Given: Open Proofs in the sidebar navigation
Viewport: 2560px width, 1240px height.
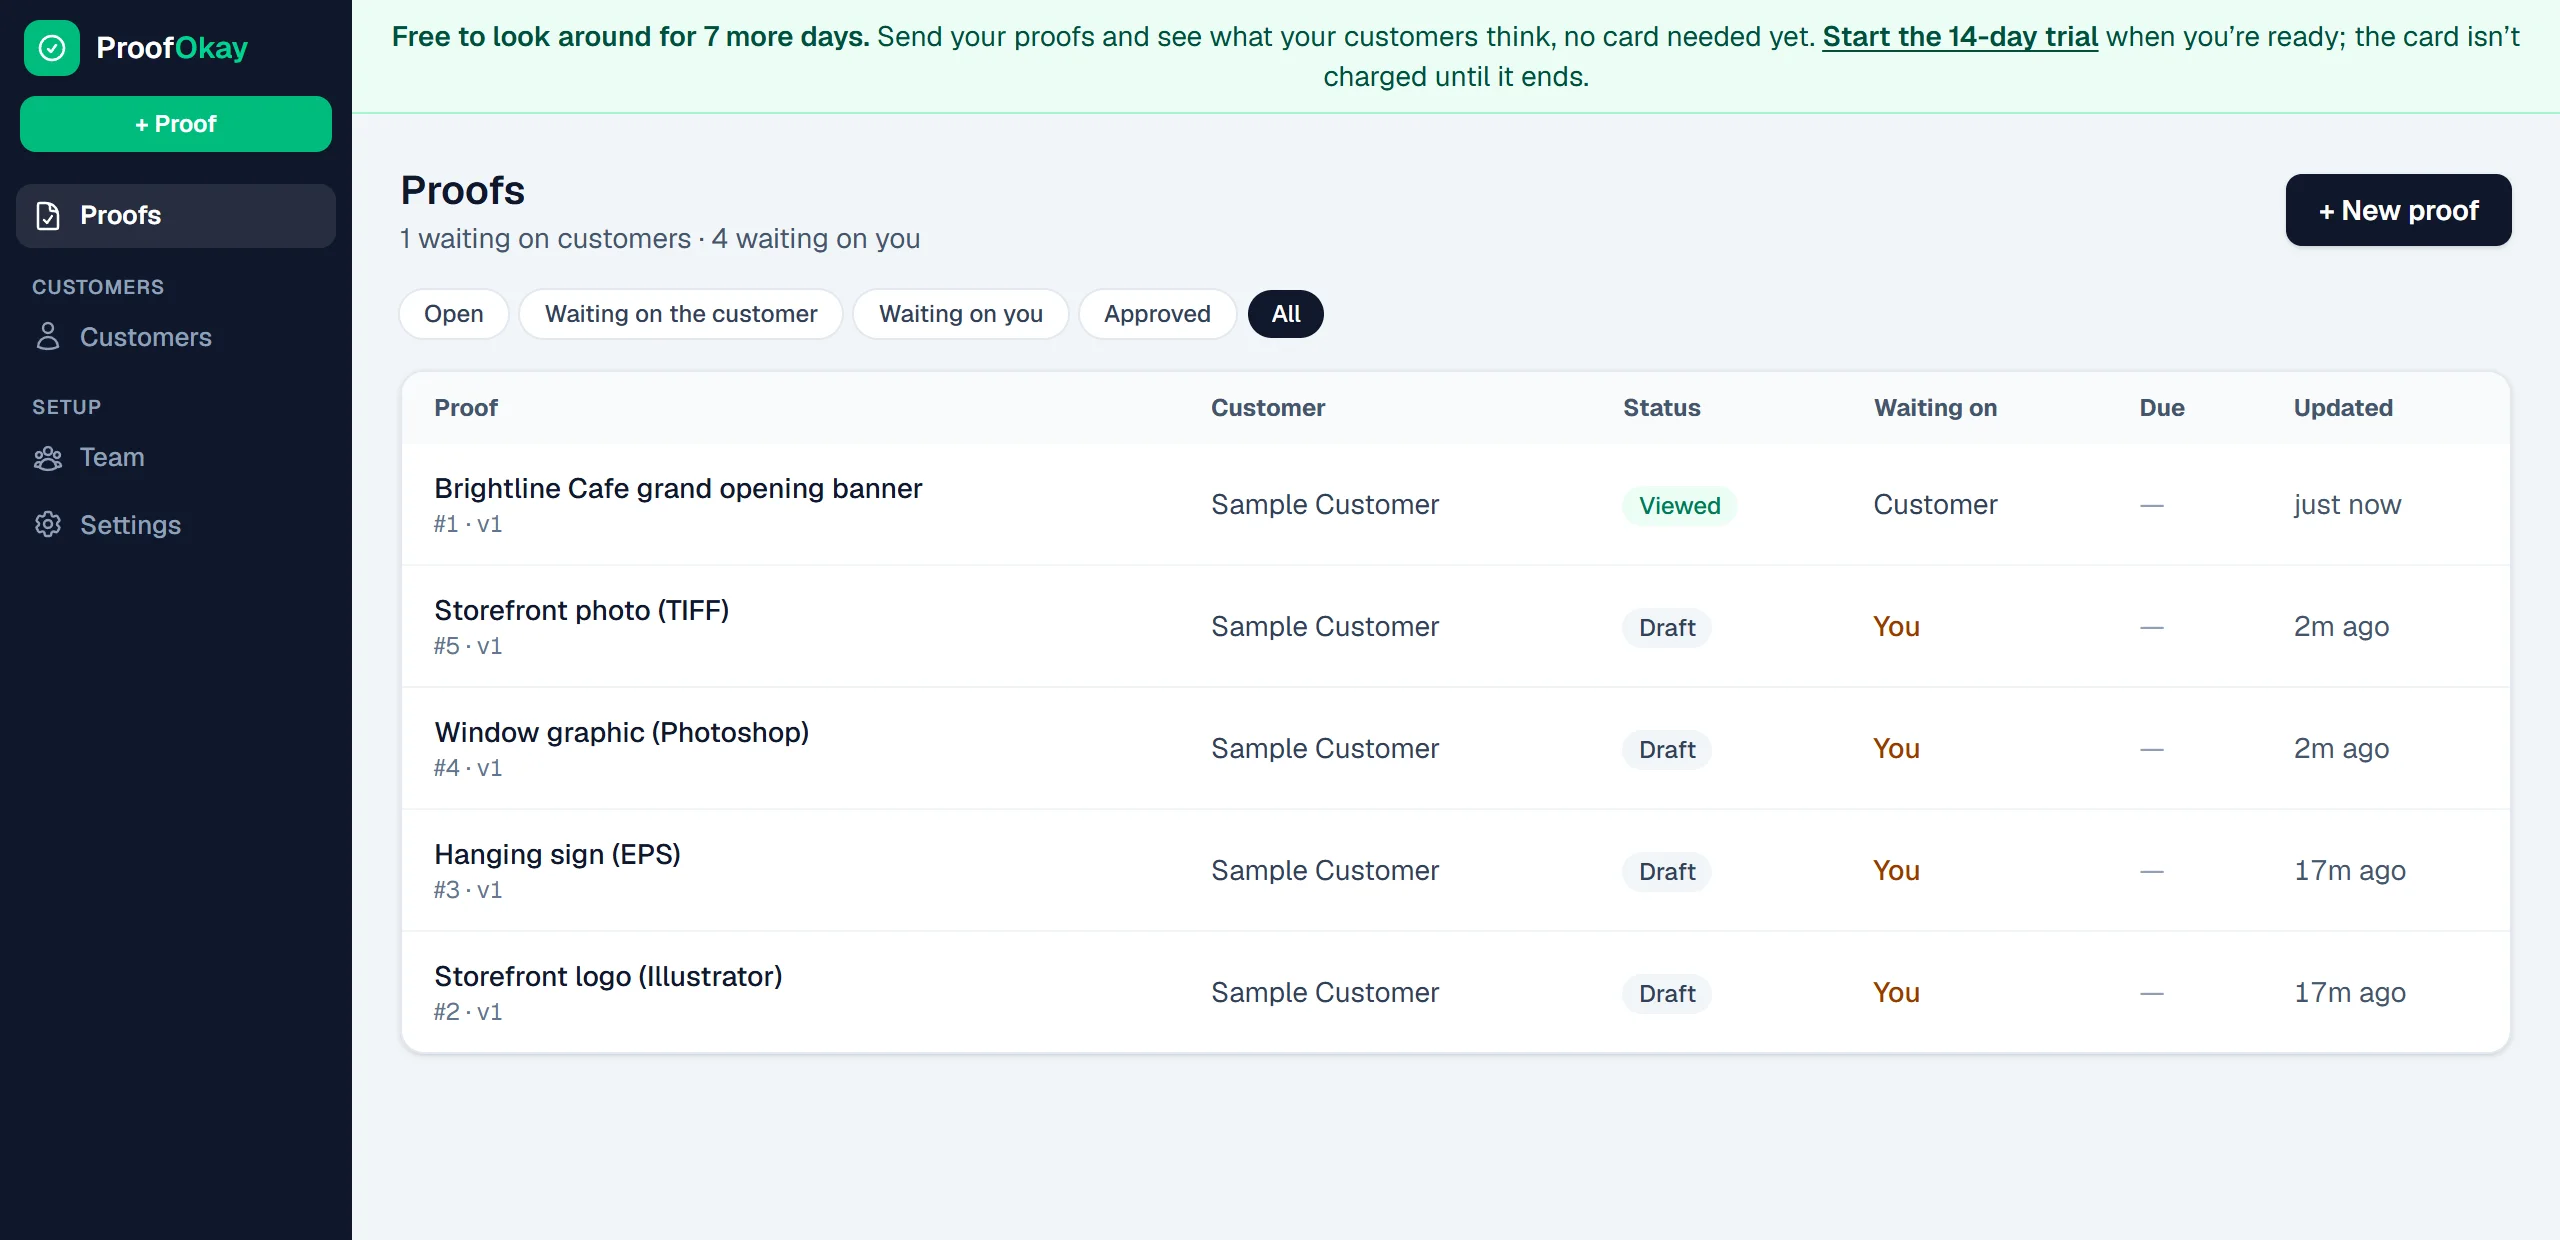Looking at the screenshot, I should coord(176,216).
